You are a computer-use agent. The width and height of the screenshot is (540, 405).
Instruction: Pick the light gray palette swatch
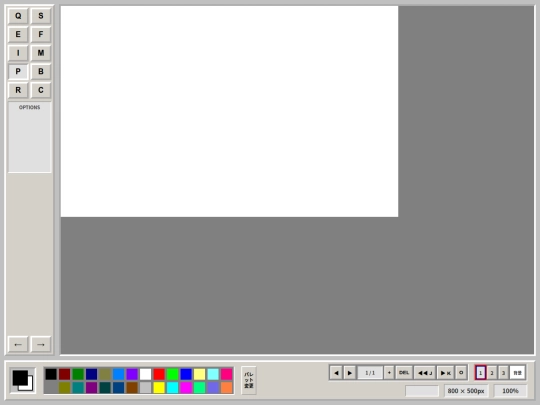[145, 387]
